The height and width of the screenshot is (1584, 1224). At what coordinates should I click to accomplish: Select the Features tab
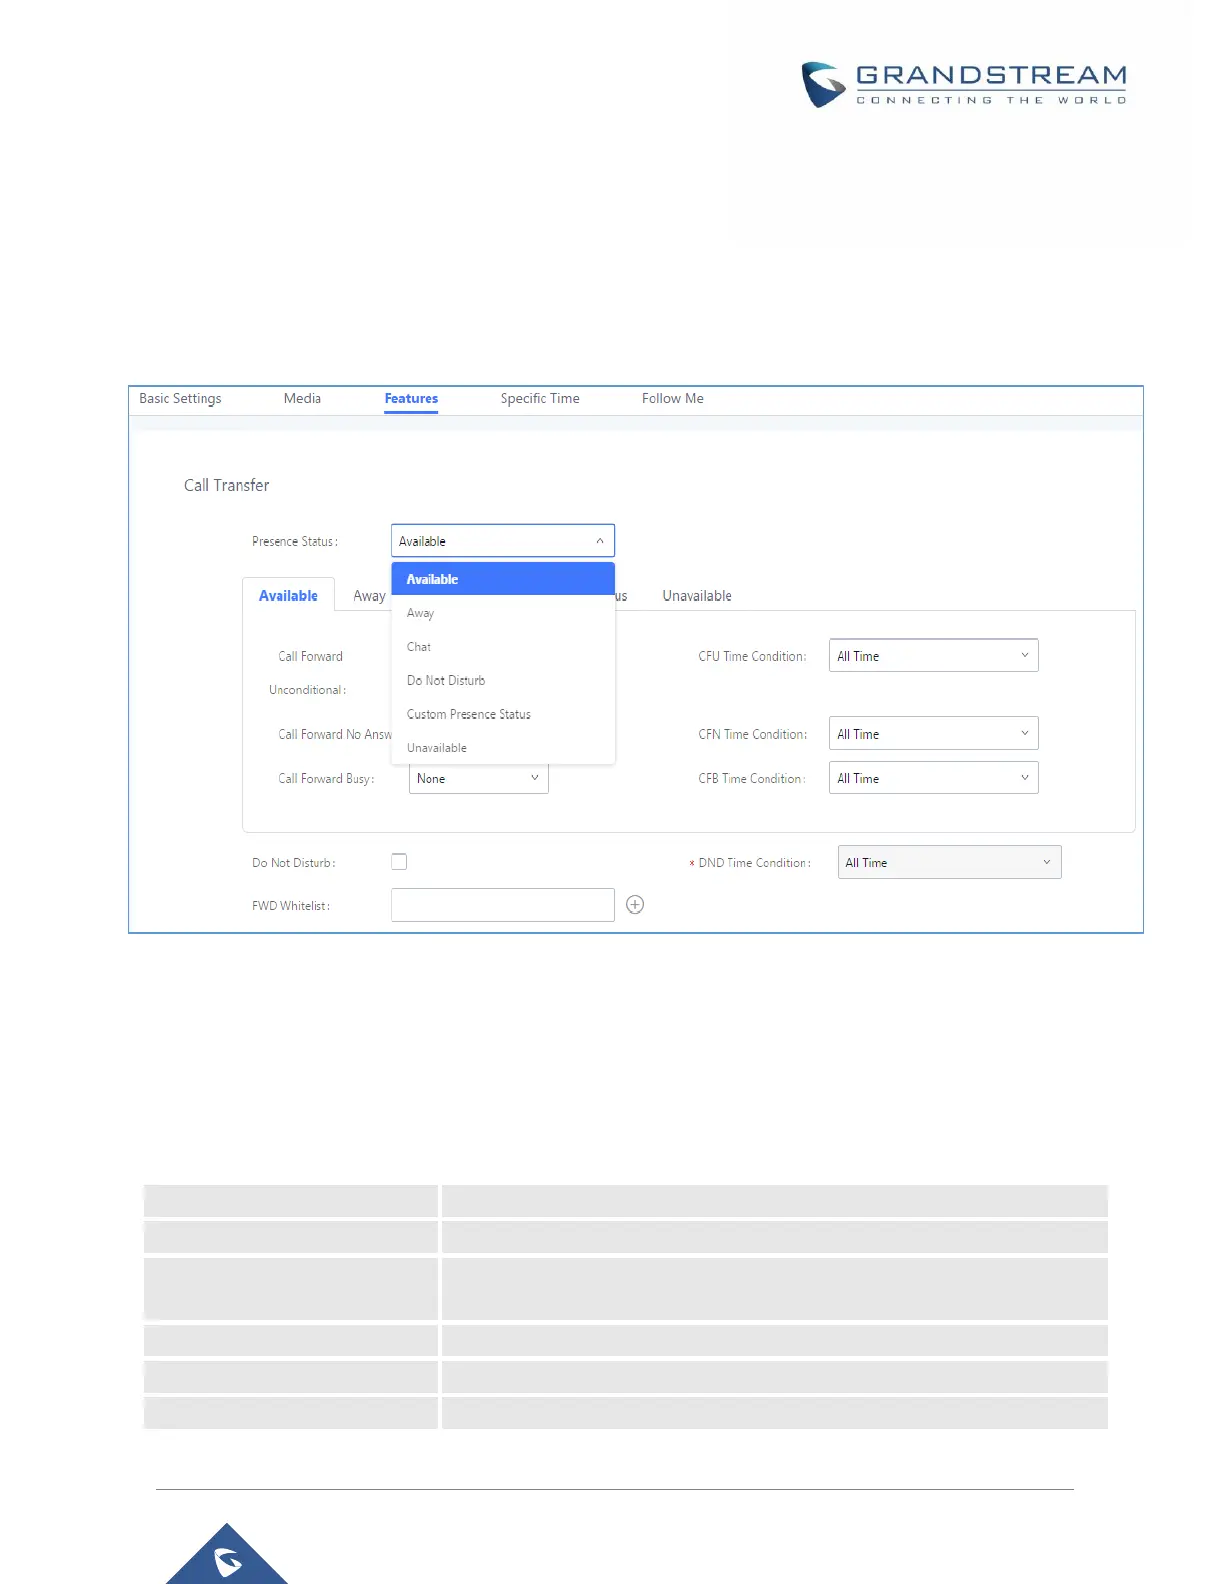[411, 398]
